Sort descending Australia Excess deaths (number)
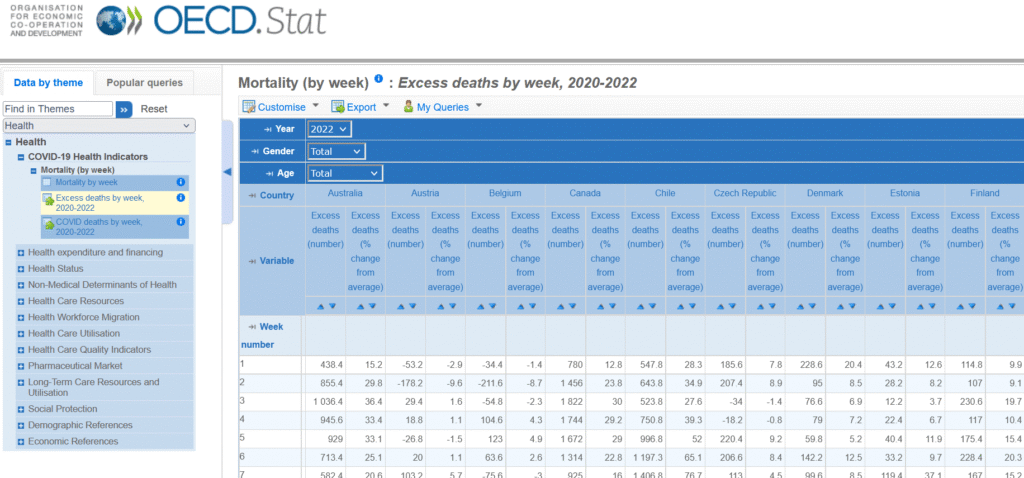Screen dimensions: 1024x478 pos(332,306)
